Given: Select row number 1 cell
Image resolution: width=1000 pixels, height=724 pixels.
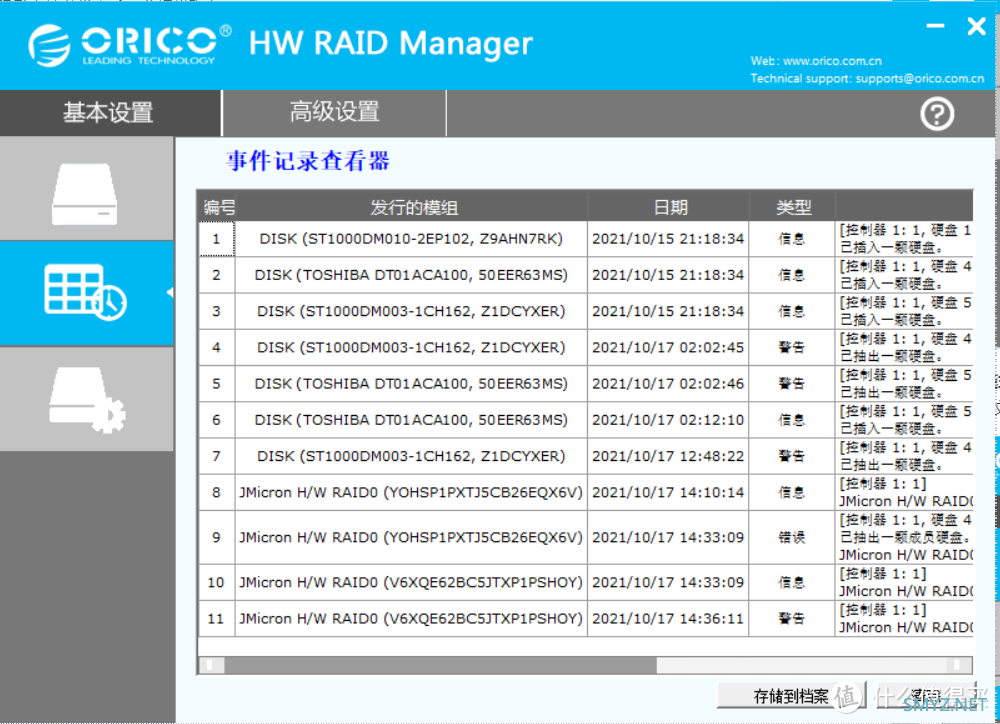Looking at the screenshot, I should click(217, 239).
